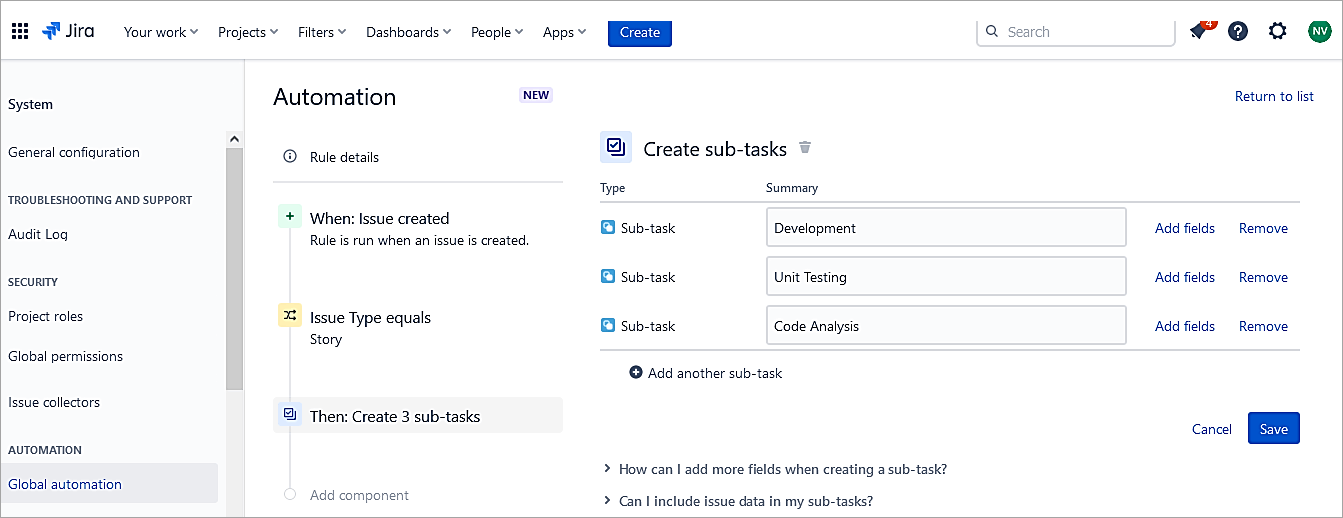The image size is (1343, 518).
Task: Open the notifications bell icon
Action: 1198,31
